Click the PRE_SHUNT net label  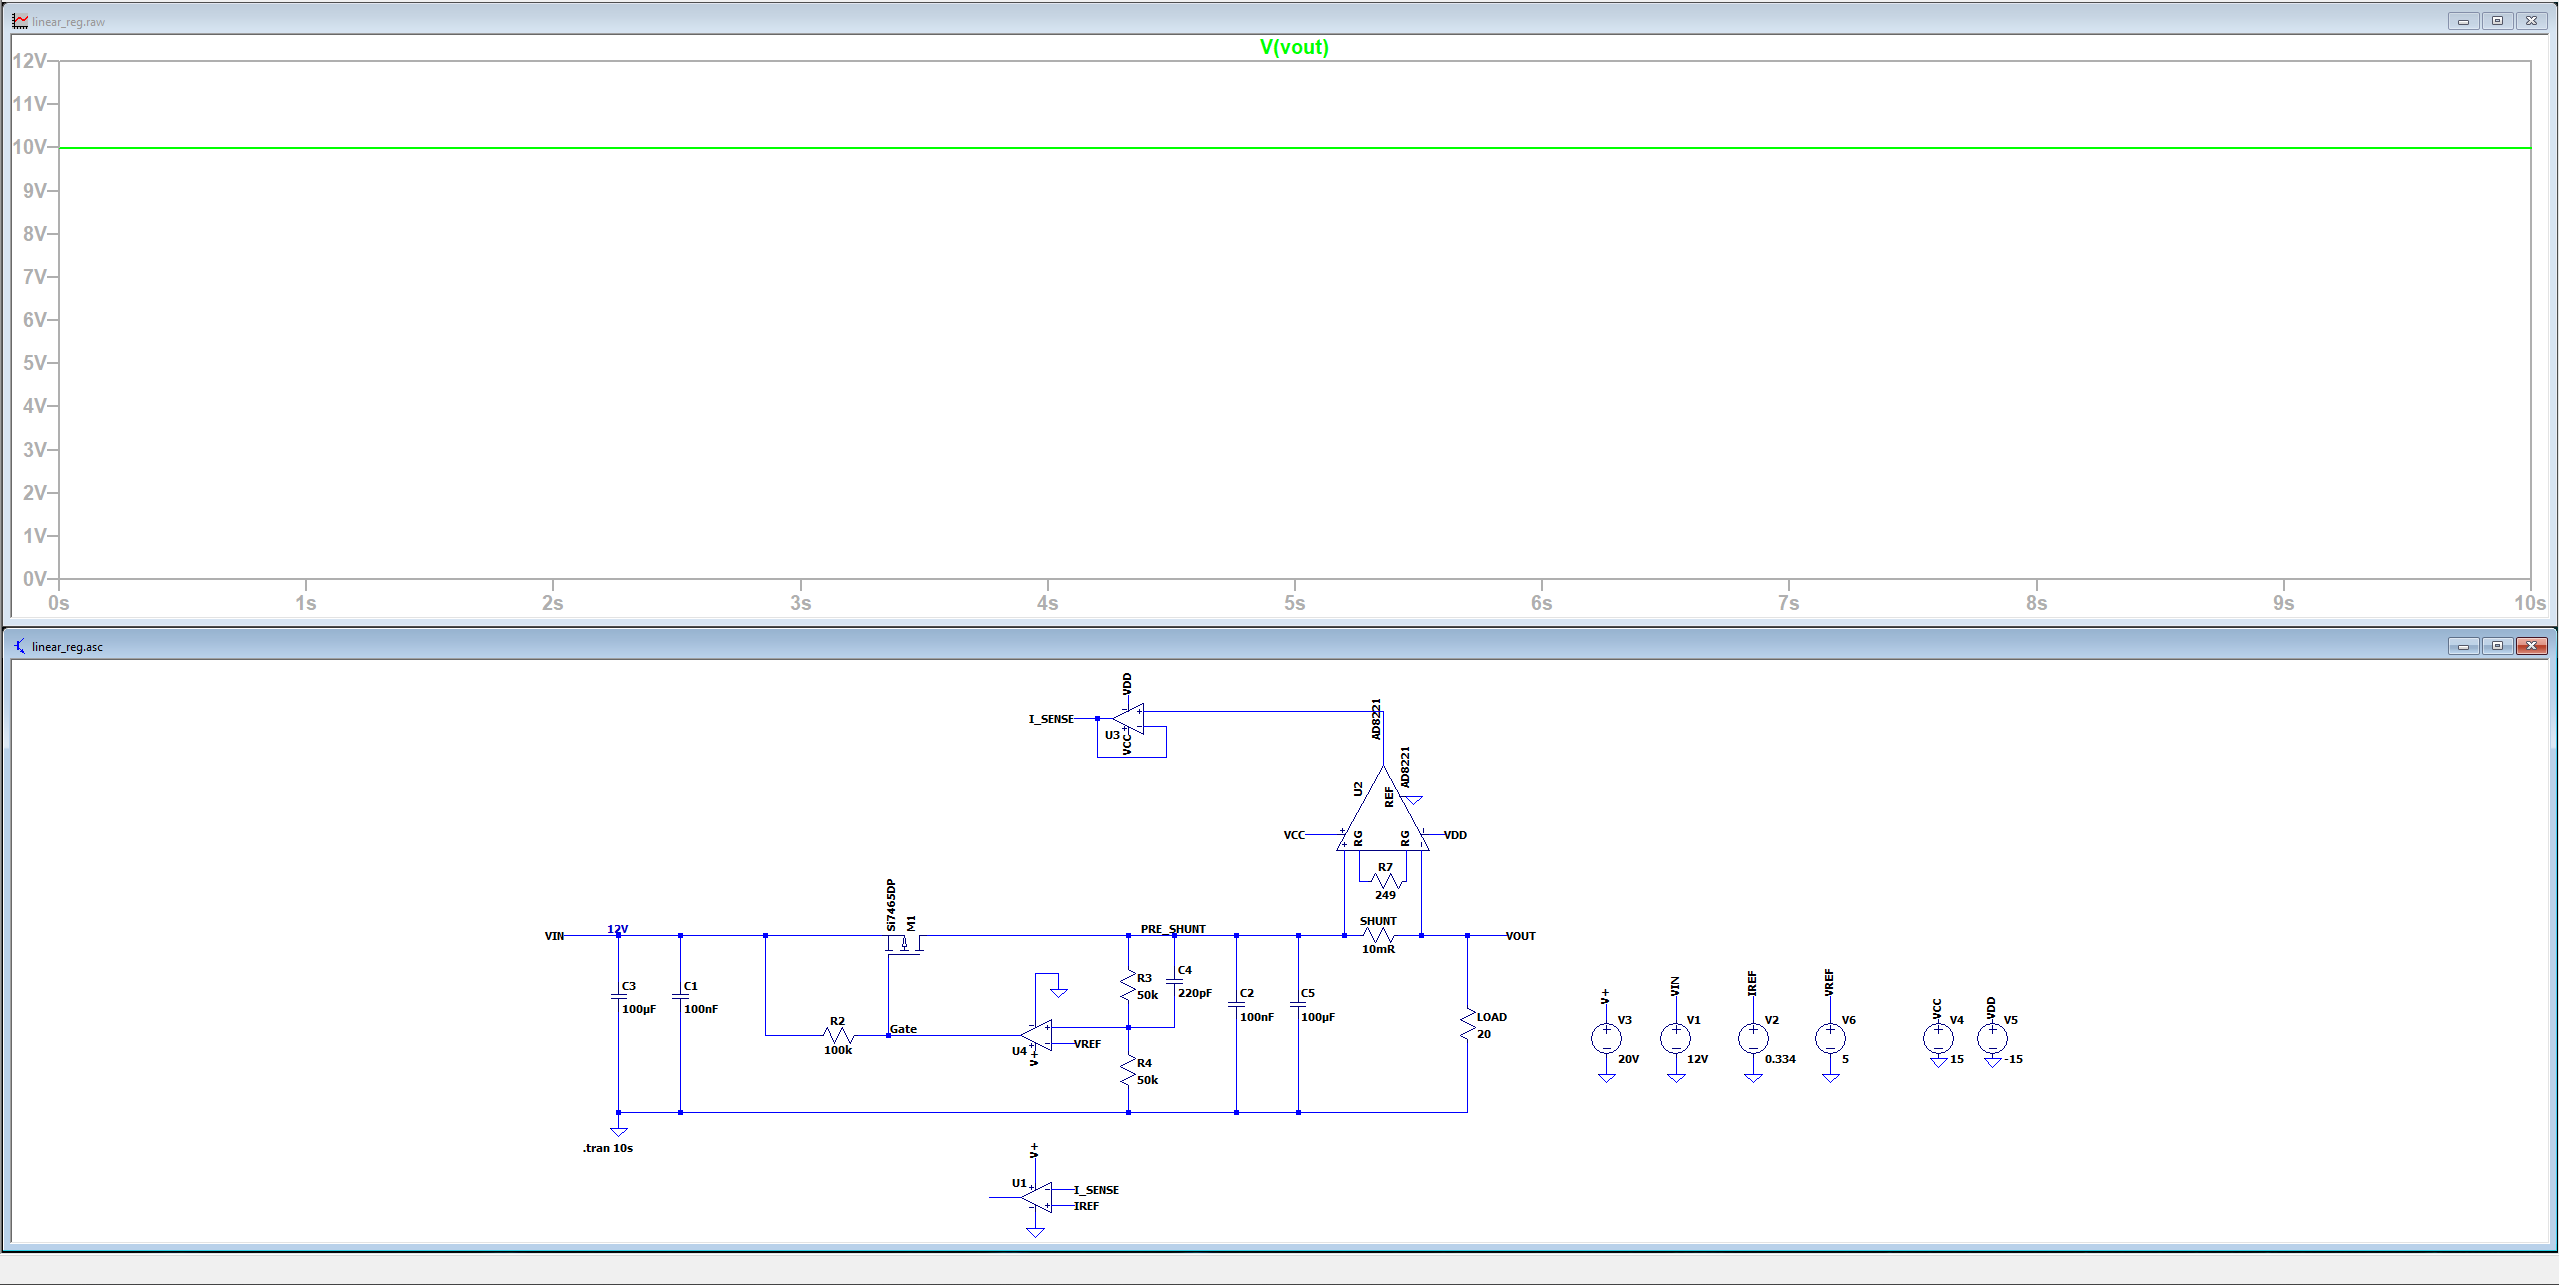(1172, 929)
